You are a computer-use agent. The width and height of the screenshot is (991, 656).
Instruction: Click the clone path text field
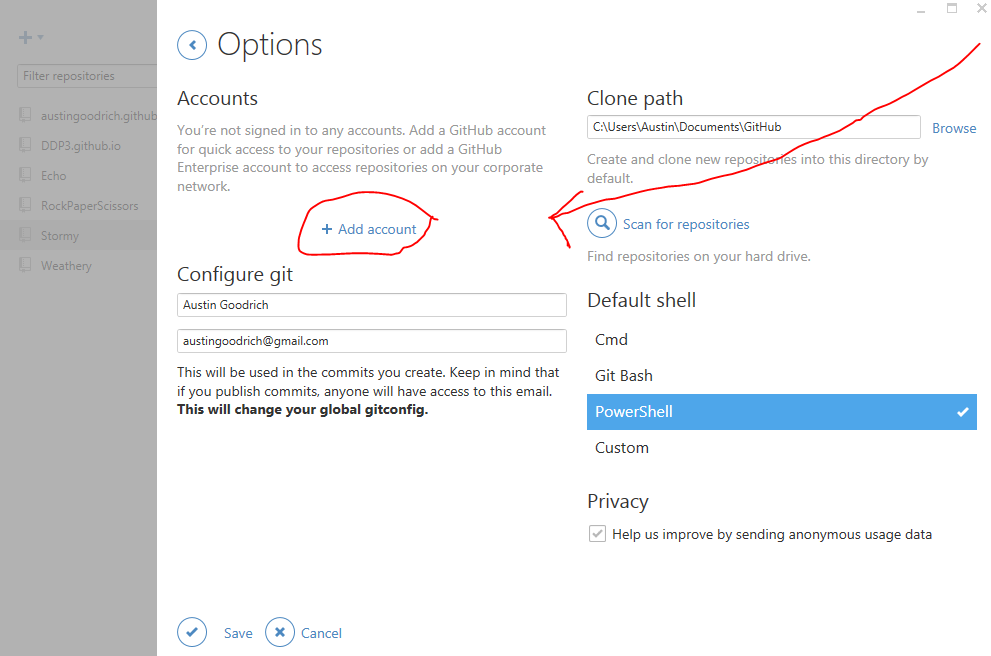pyautogui.click(x=753, y=127)
